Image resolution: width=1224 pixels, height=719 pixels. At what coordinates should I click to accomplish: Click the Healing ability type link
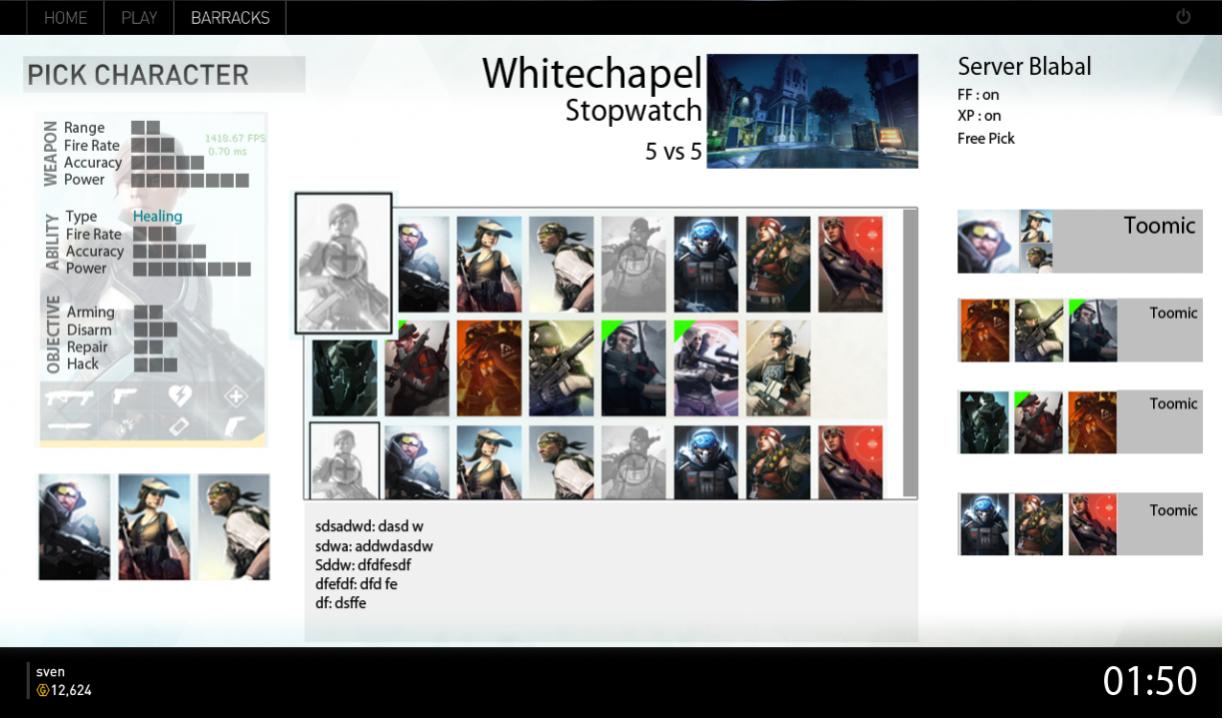click(x=157, y=216)
